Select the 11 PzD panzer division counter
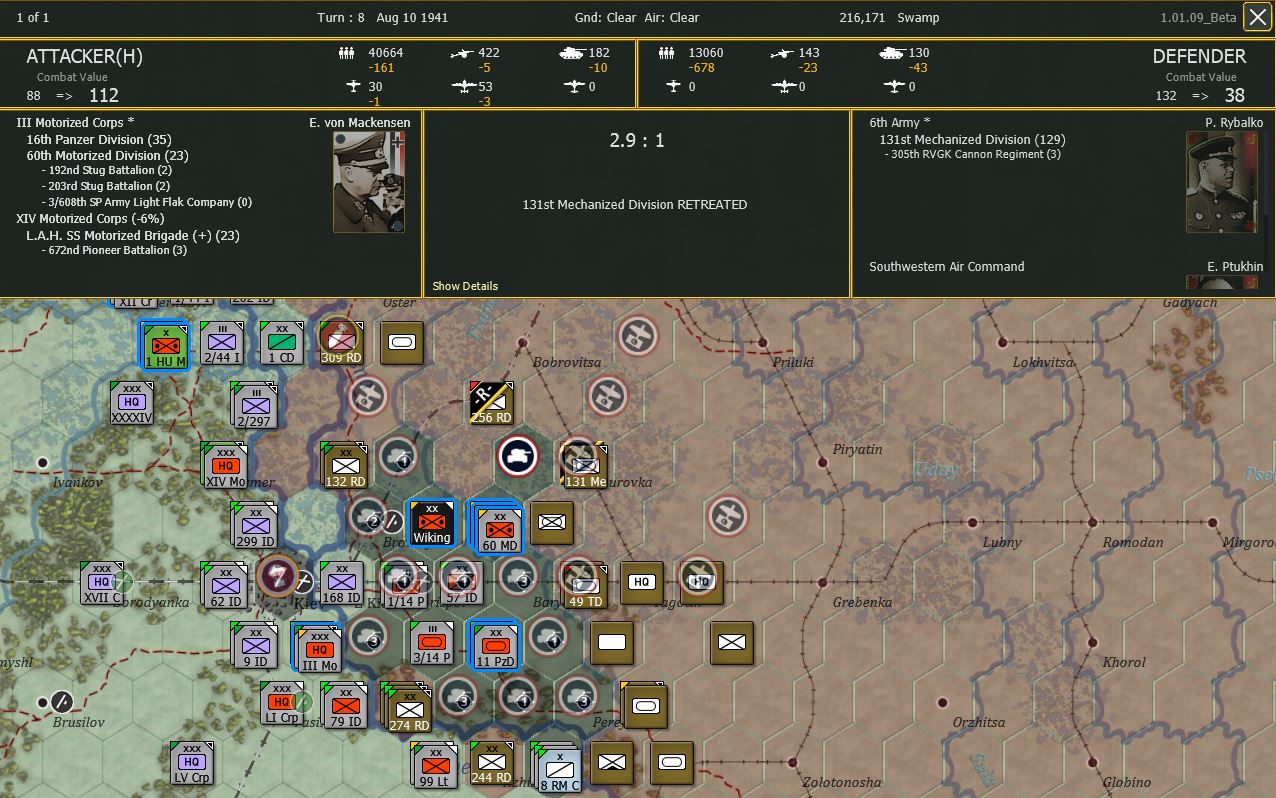 coord(494,644)
